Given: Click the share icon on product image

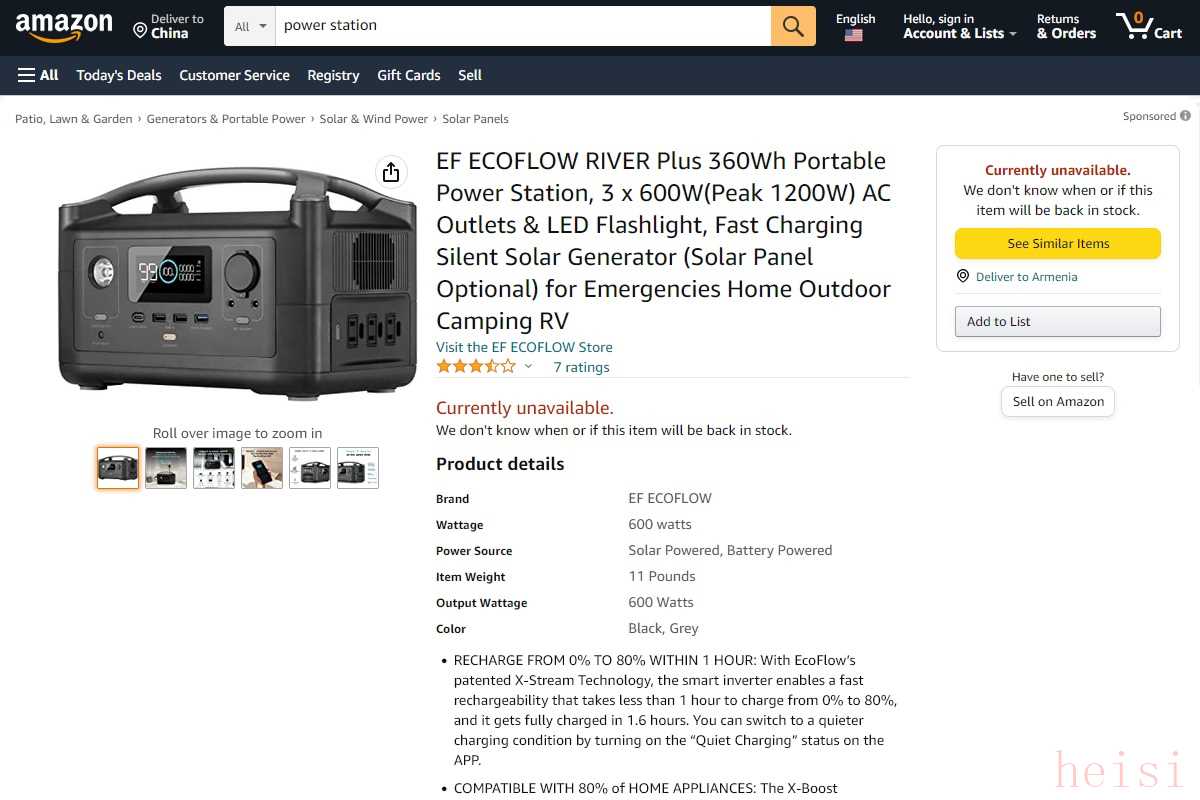Looking at the screenshot, I should pyautogui.click(x=391, y=172).
